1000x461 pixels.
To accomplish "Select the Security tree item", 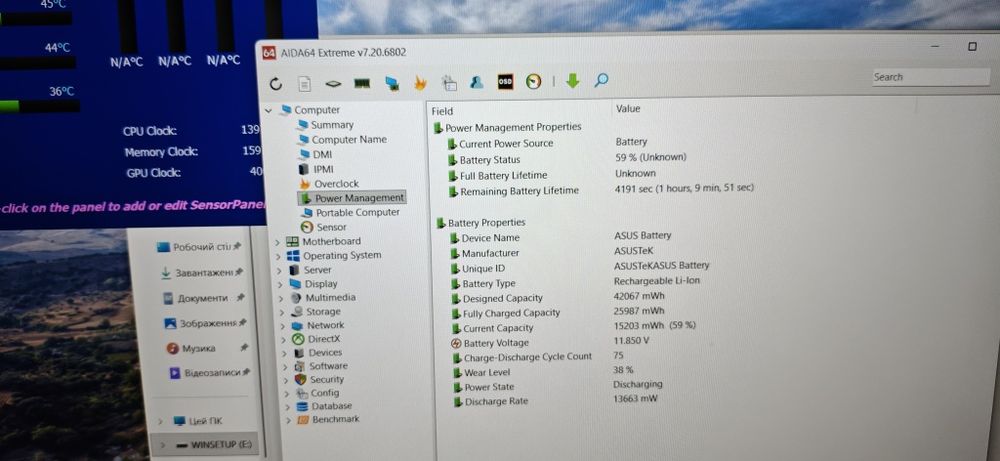I will 320,379.
